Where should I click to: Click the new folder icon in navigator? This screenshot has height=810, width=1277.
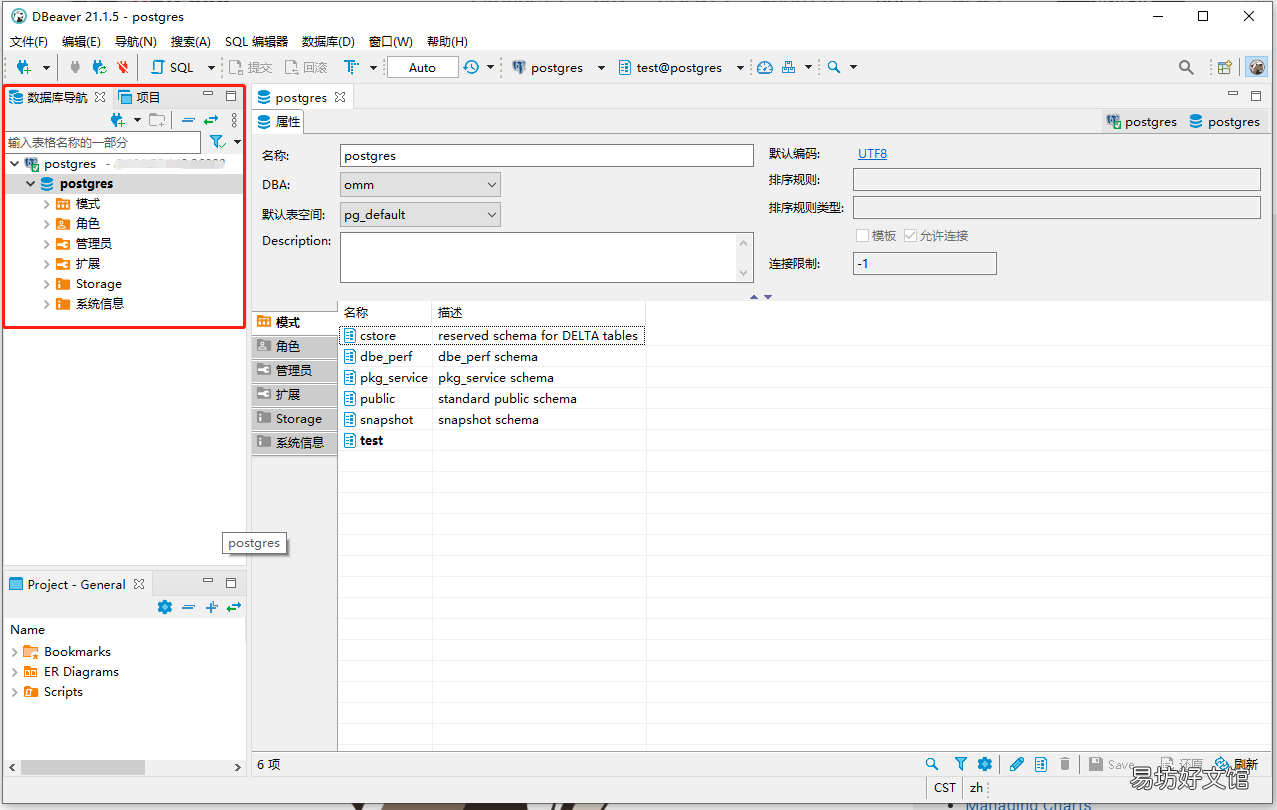pyautogui.click(x=157, y=120)
